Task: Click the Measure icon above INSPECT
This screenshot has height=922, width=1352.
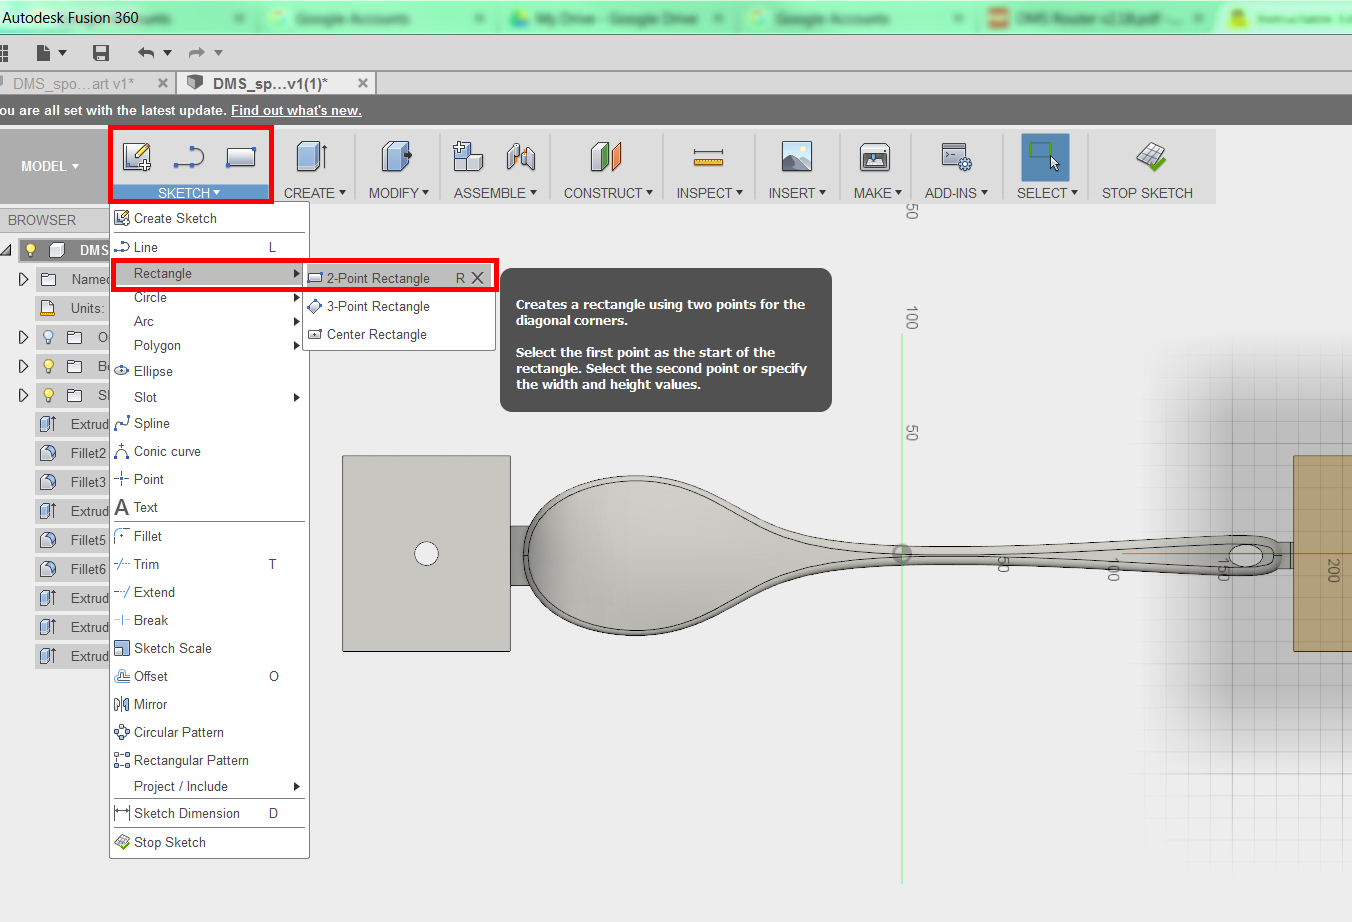Action: pyautogui.click(x=708, y=157)
